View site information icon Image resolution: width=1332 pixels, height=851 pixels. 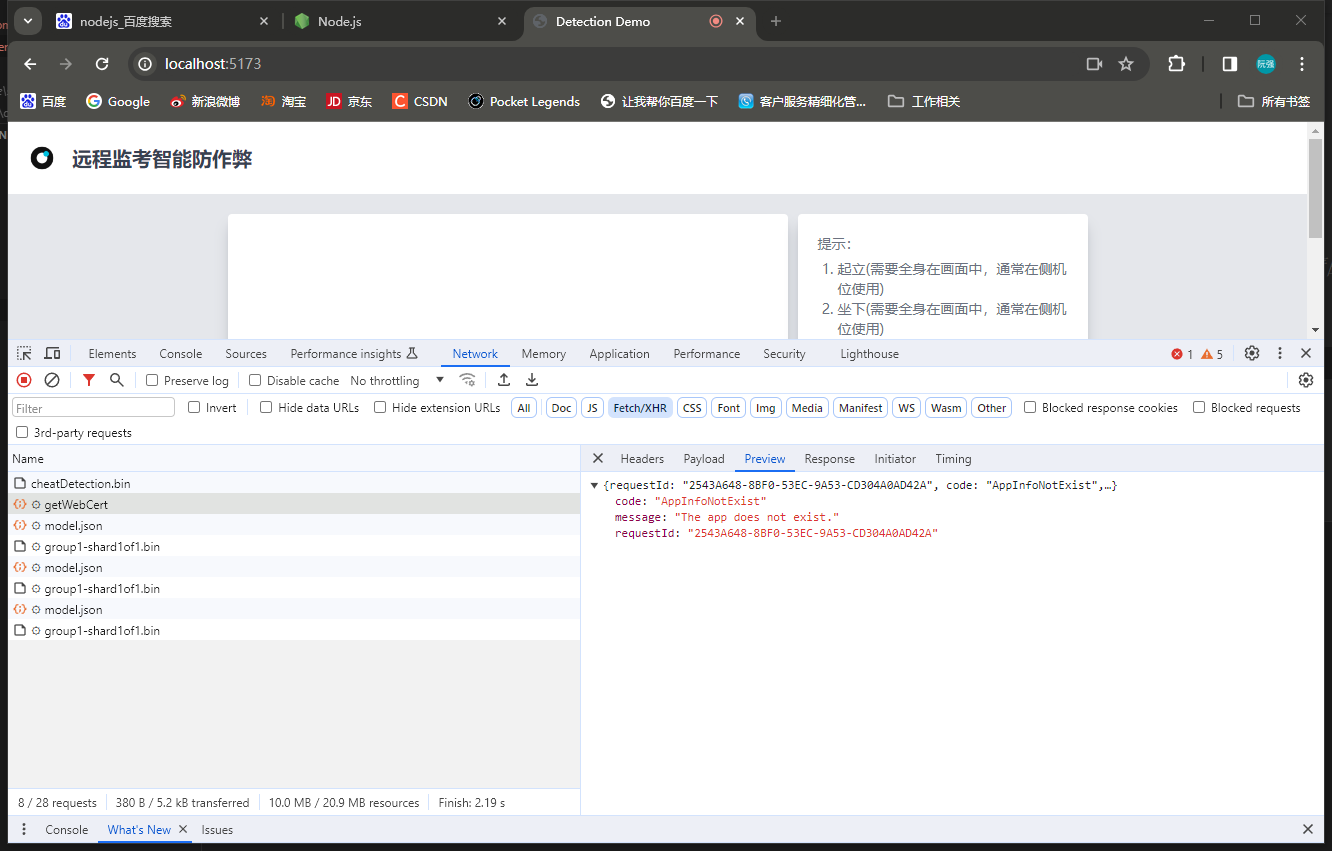point(145,64)
